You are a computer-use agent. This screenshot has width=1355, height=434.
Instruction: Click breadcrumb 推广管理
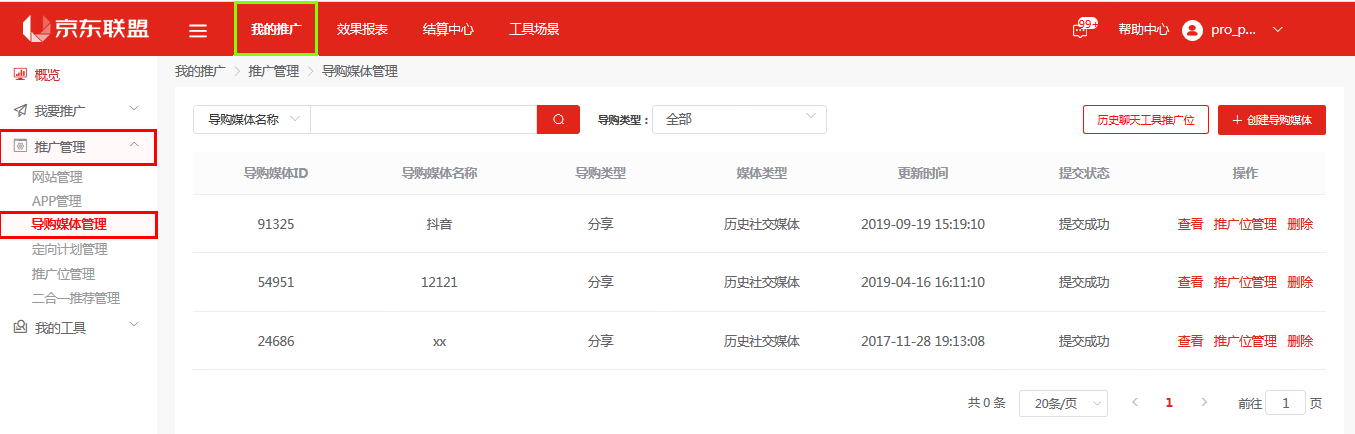coord(274,71)
